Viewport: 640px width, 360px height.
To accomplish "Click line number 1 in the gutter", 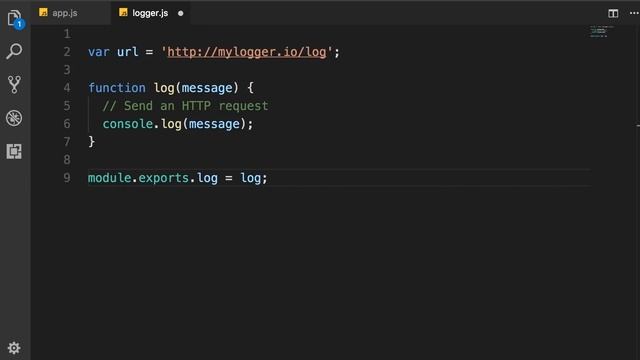I will (67, 34).
